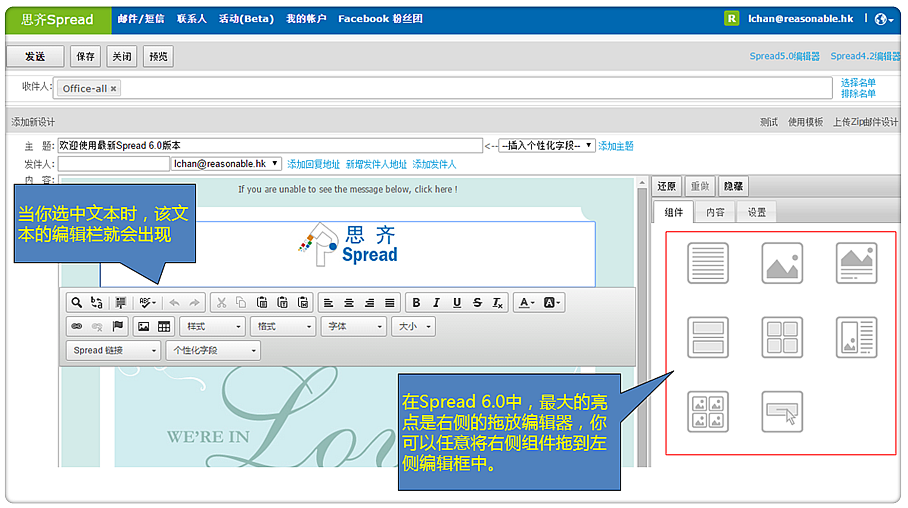Click the Select All icon
The height and width of the screenshot is (508, 908).
(x=120, y=302)
